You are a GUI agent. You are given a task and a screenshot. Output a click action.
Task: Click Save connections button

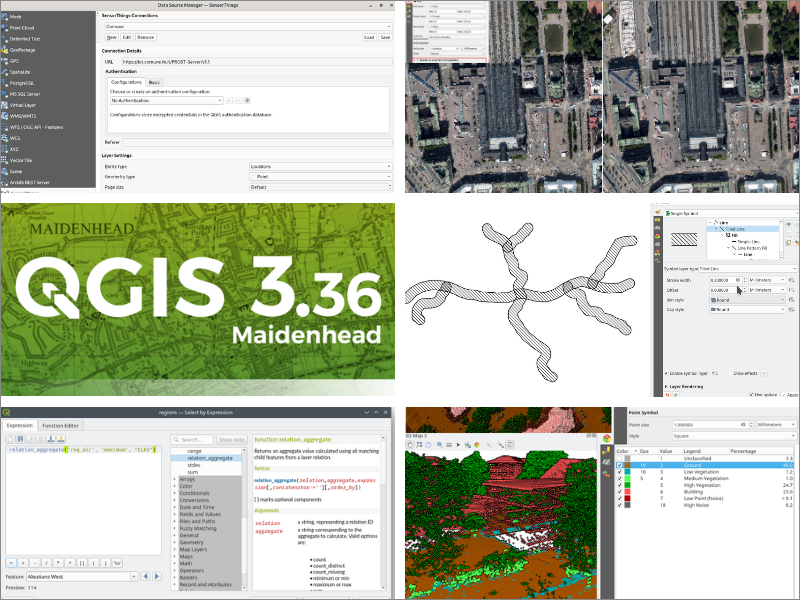click(x=385, y=37)
